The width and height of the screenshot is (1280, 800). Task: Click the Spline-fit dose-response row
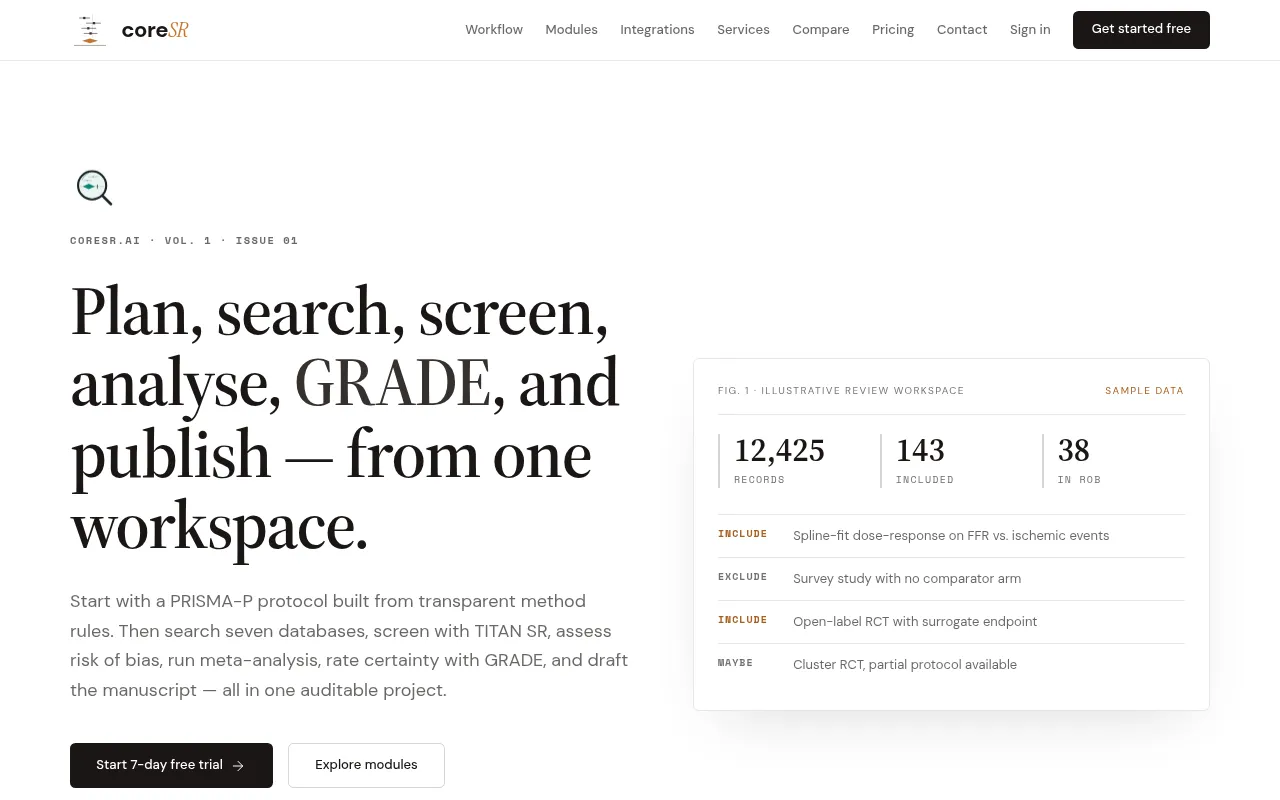(951, 536)
